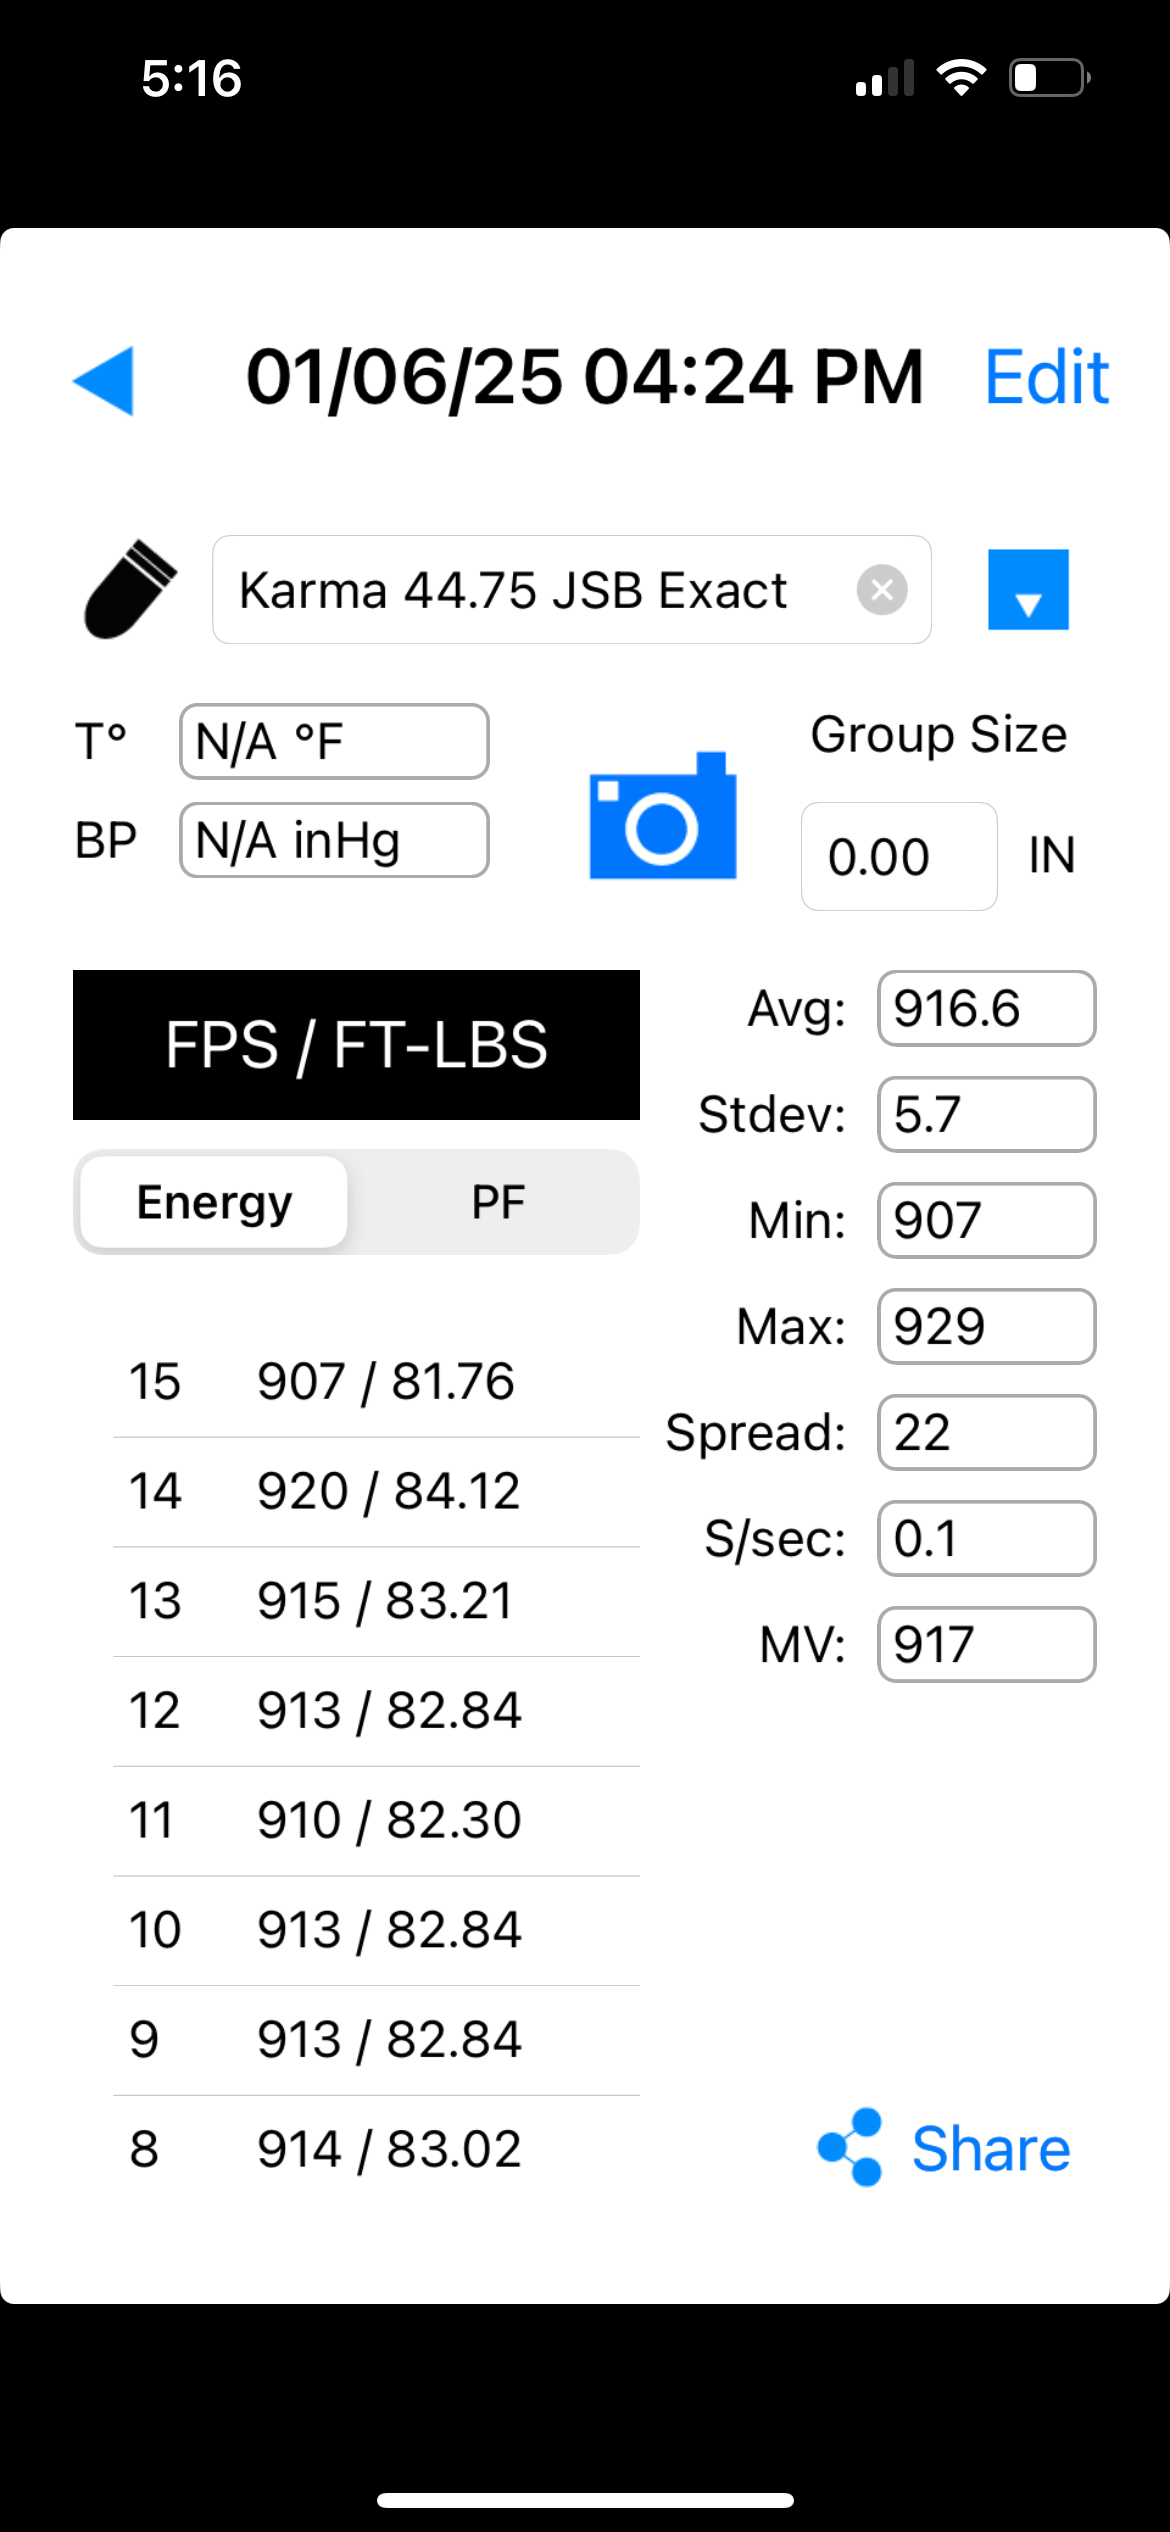Select shot 11 row 910 / 82.30

[x=376, y=1820]
